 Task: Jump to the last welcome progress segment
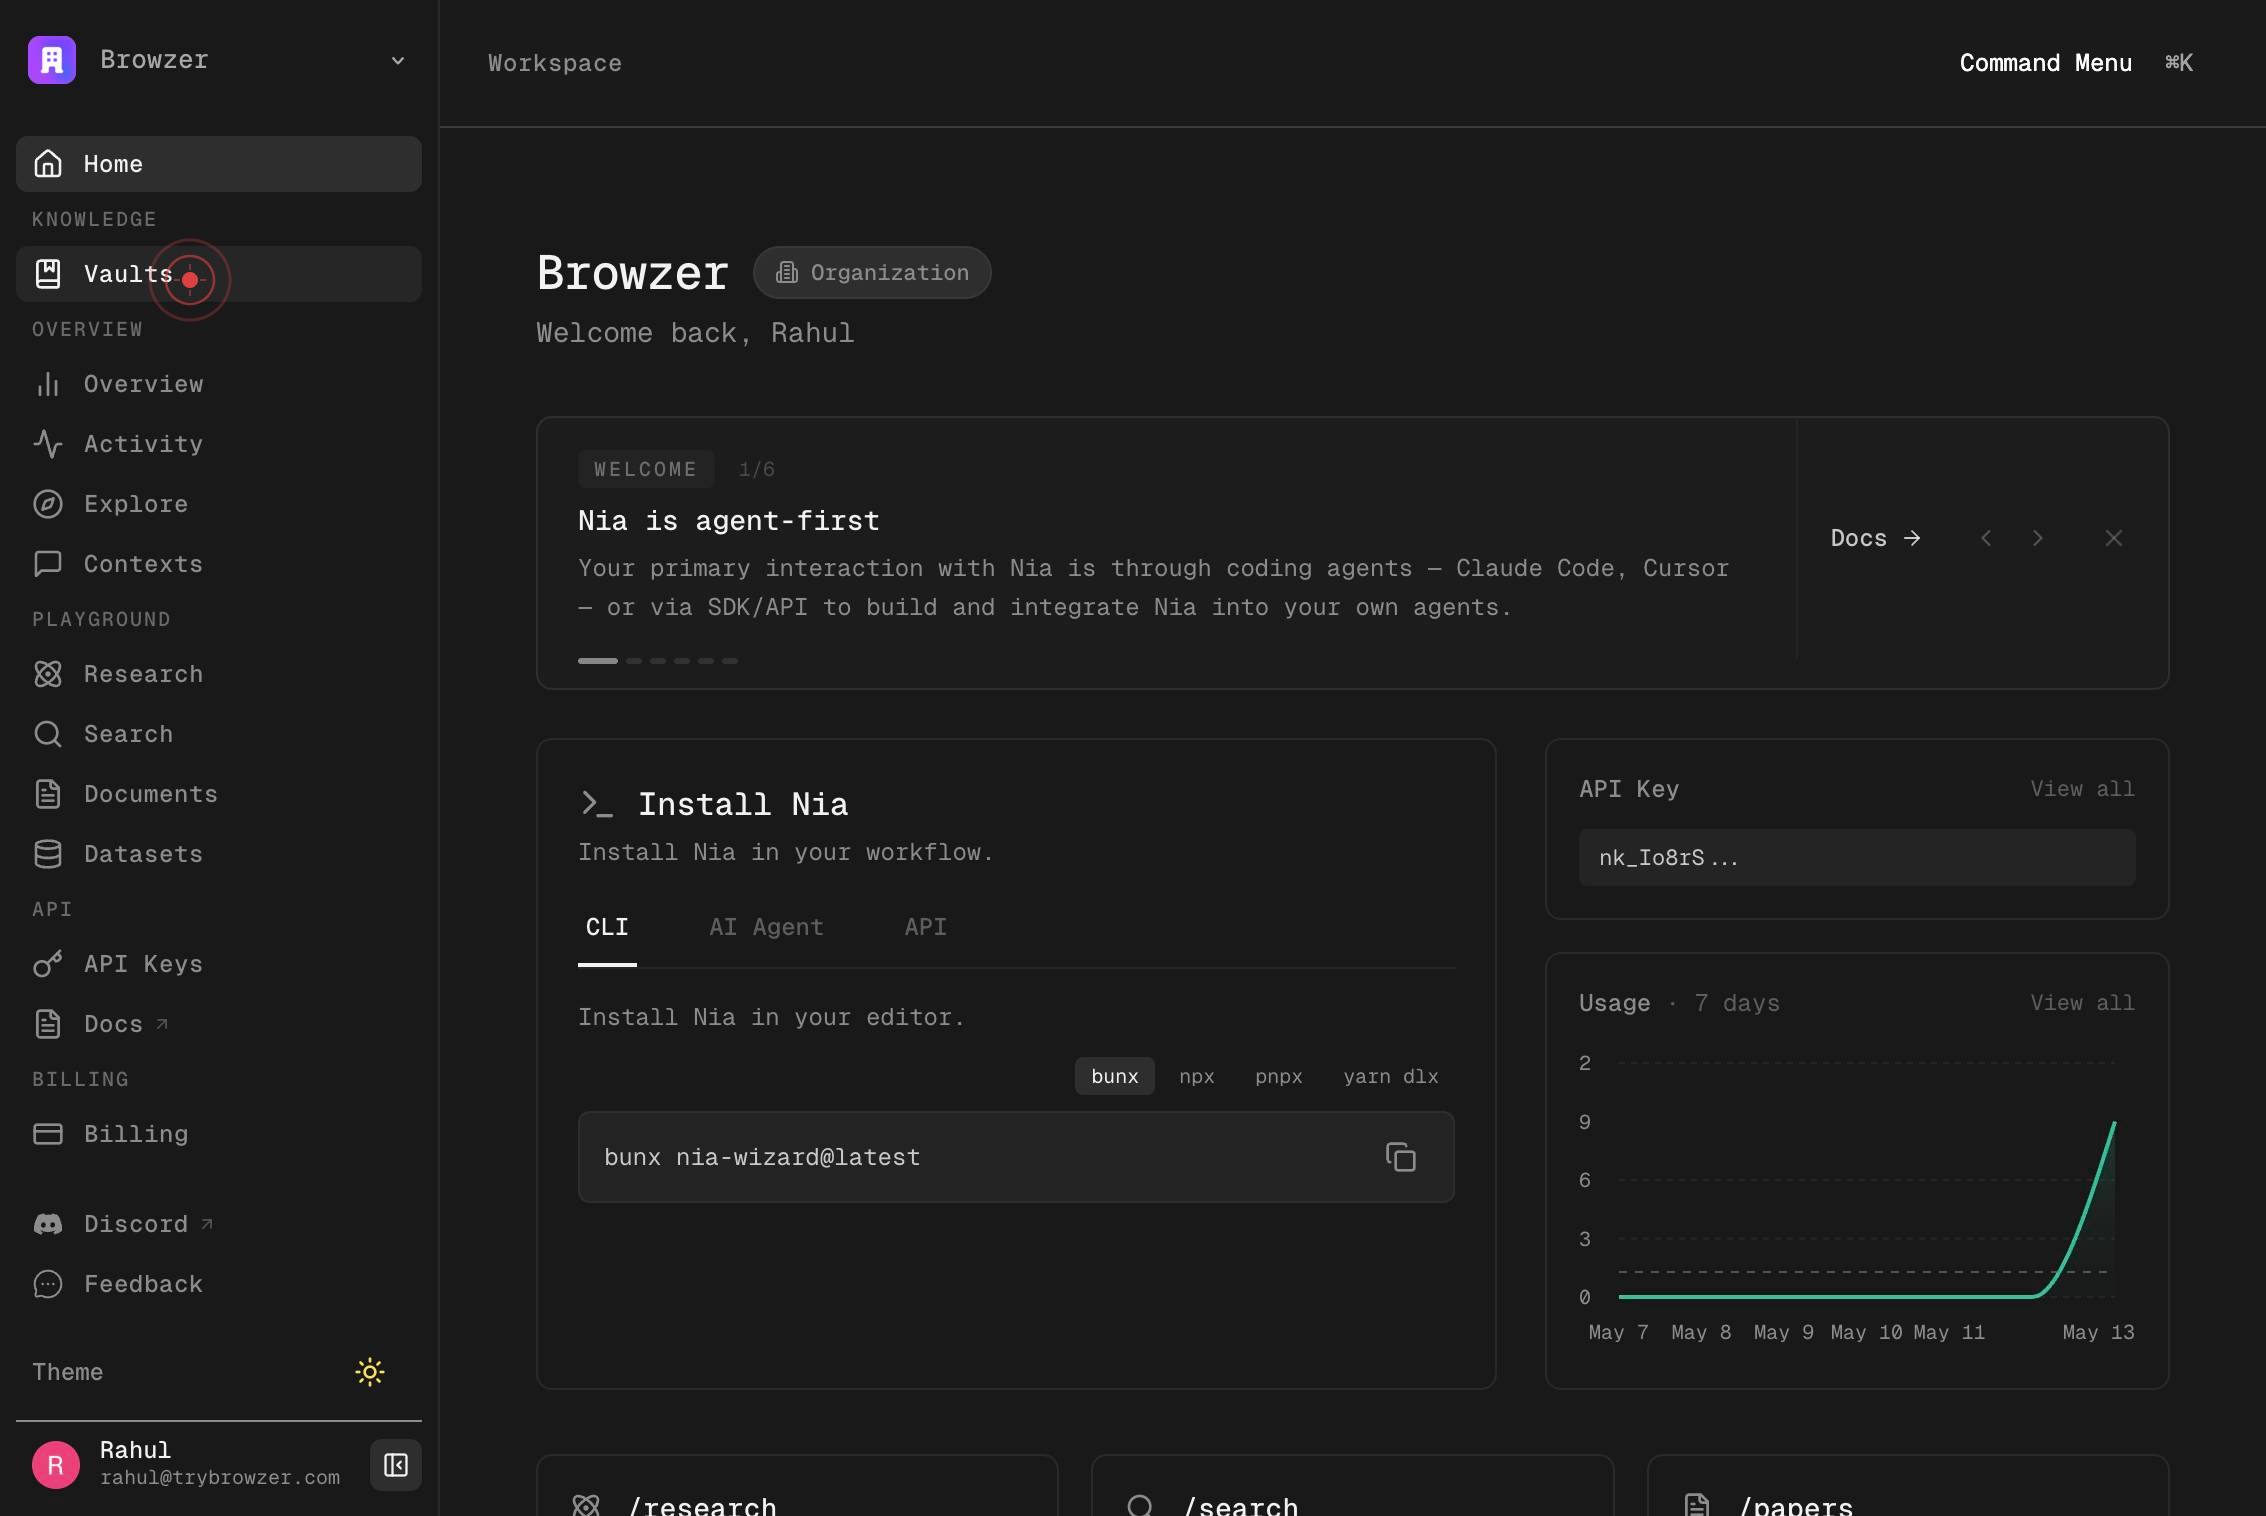730,661
